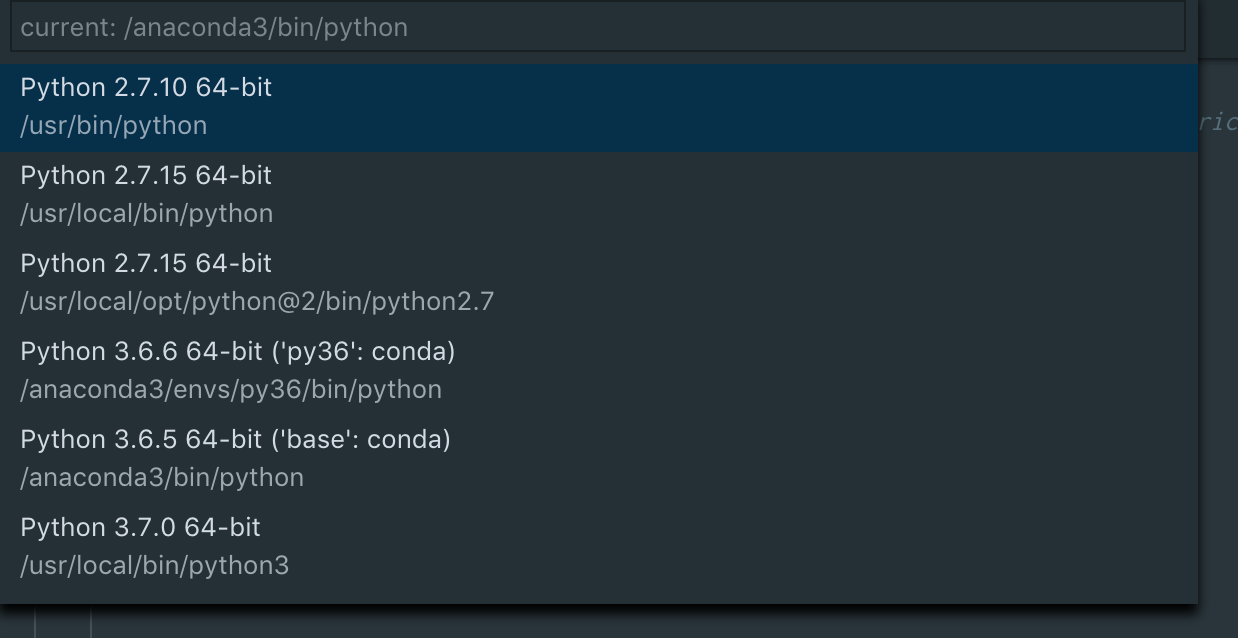This screenshot has height=638, width=1238.
Task: Choose the /usr/local/opt/python@2/bin/python2.7 path
Action: (x=257, y=302)
